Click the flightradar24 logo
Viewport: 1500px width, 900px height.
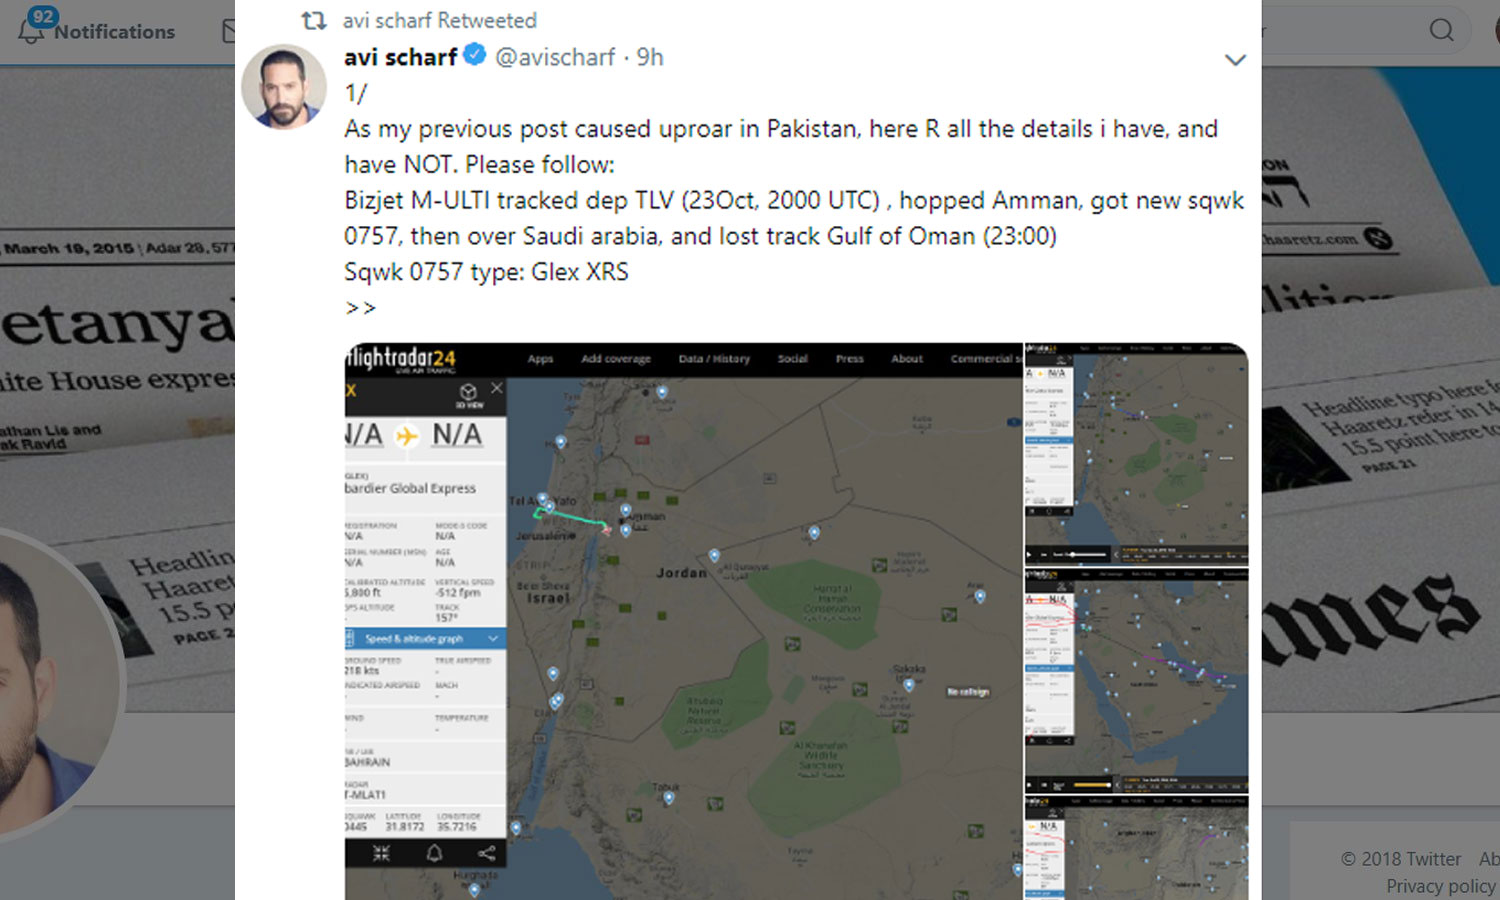(401, 358)
